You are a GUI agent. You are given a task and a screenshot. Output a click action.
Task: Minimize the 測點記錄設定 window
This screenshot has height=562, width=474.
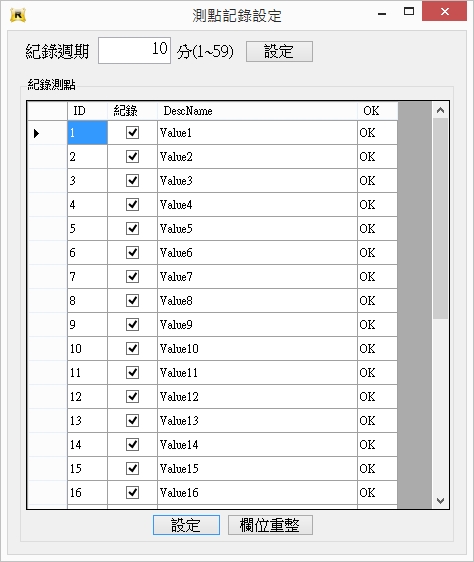[382, 13]
